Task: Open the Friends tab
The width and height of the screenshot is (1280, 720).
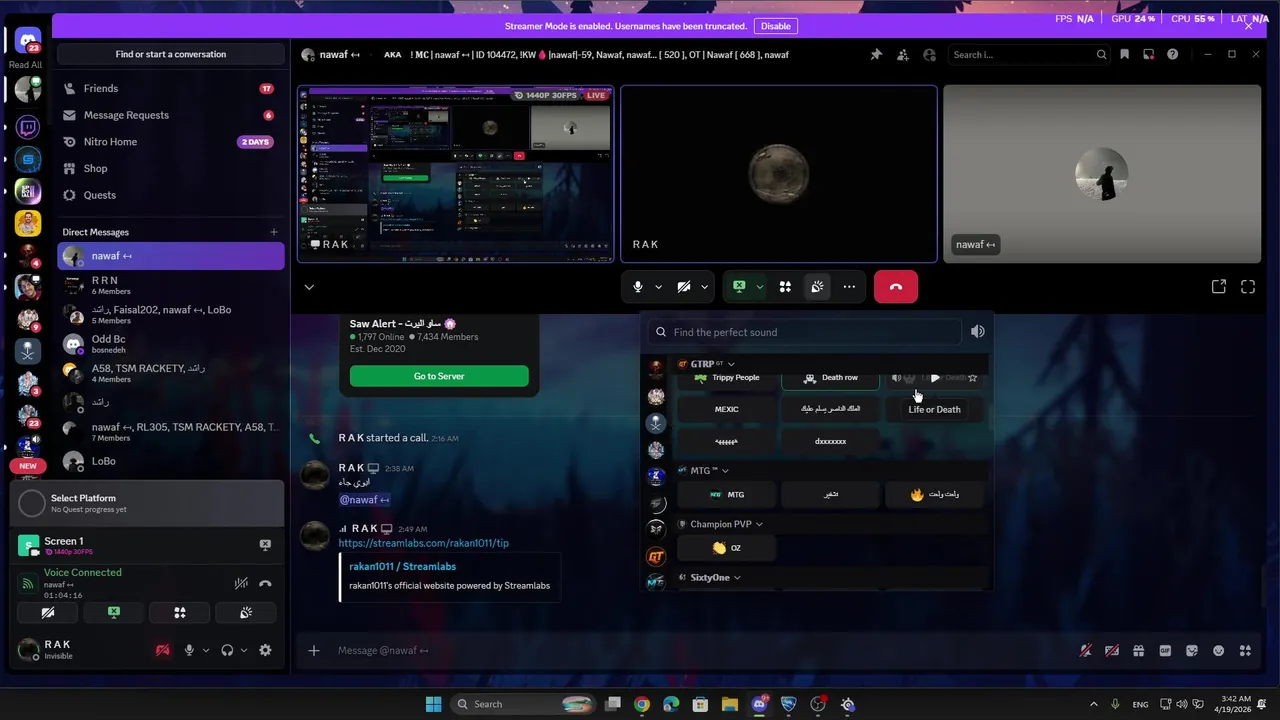Action: [x=170, y=89]
